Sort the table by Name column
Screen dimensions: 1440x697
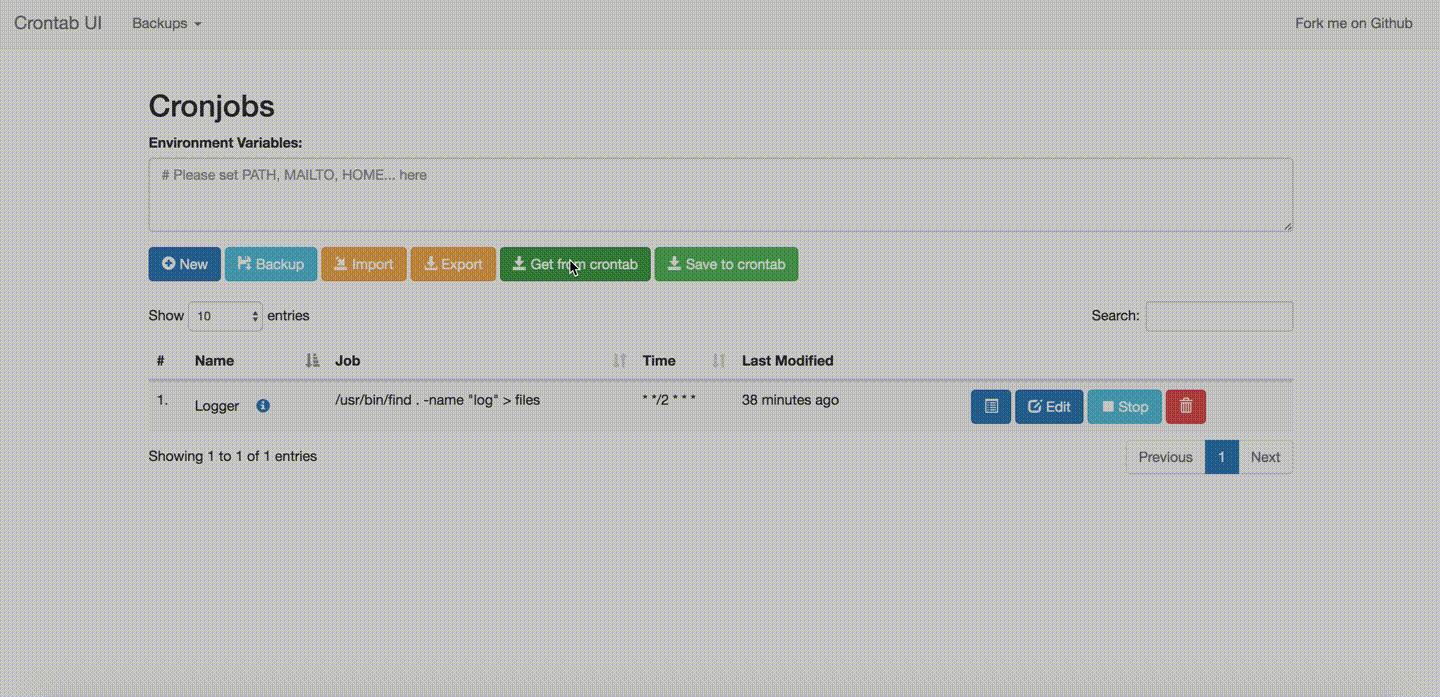[x=312, y=361]
